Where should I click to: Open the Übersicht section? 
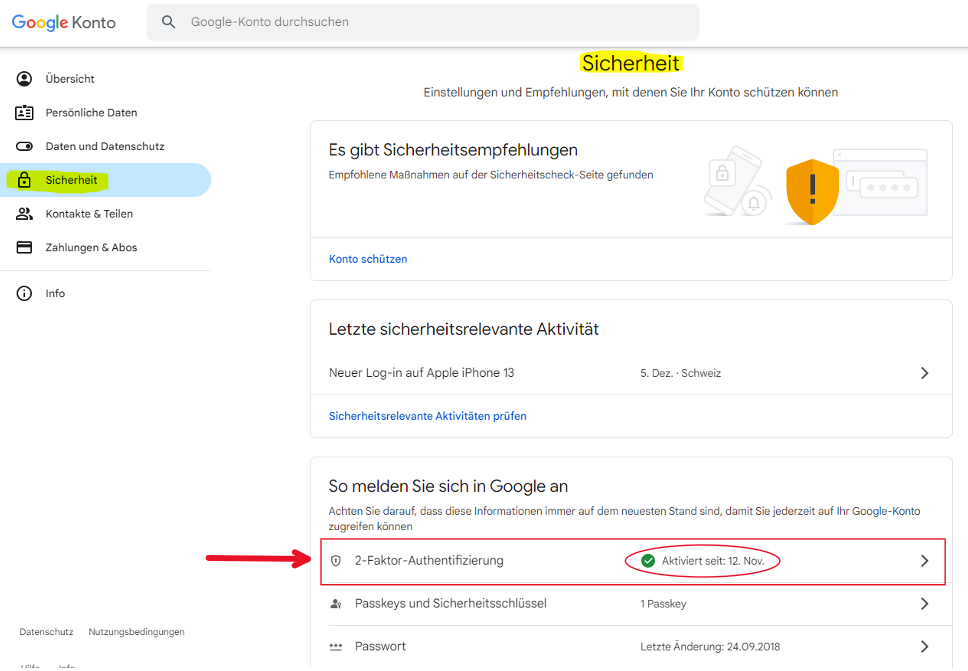coord(70,79)
